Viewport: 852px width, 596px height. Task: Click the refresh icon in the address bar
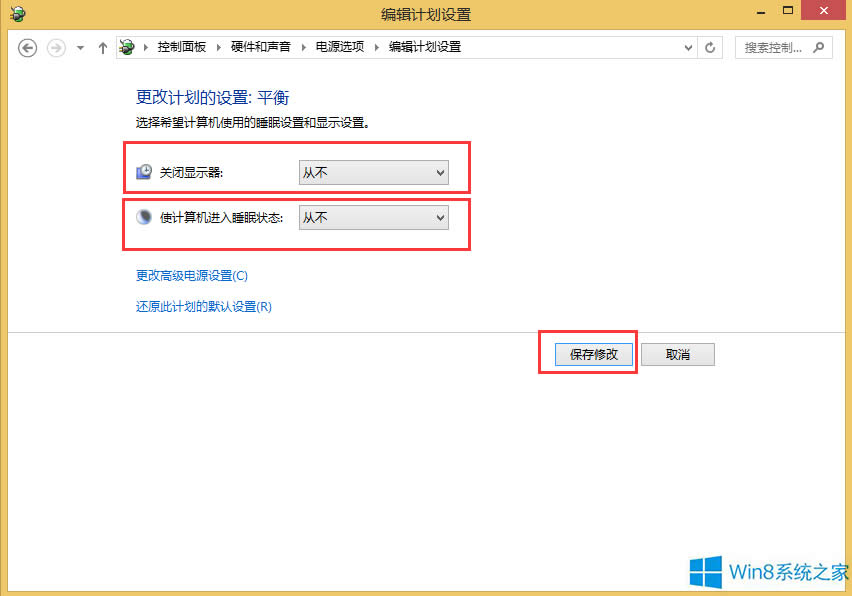pyautogui.click(x=709, y=47)
